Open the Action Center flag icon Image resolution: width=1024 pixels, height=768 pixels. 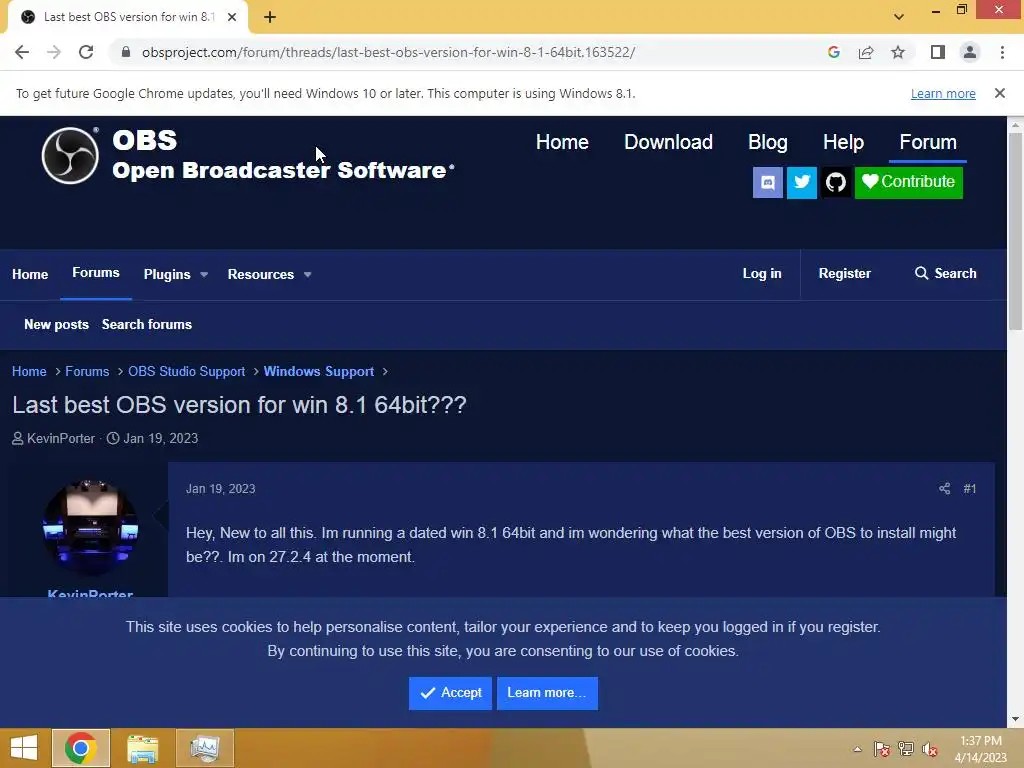point(882,749)
